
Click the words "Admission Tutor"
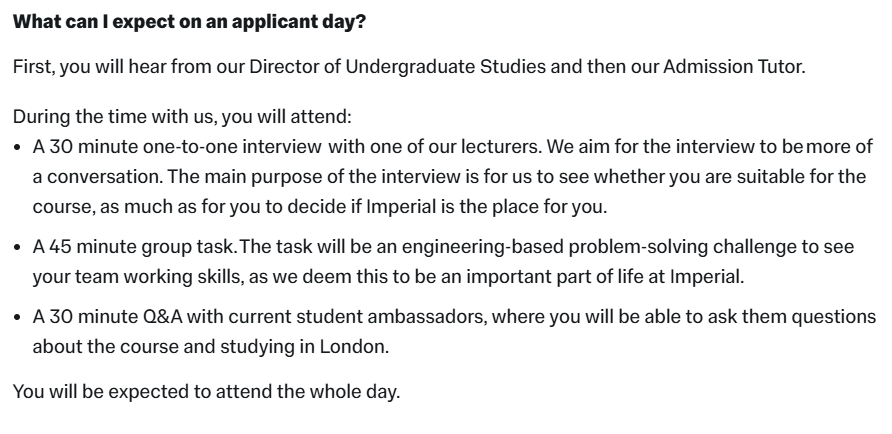741,66
